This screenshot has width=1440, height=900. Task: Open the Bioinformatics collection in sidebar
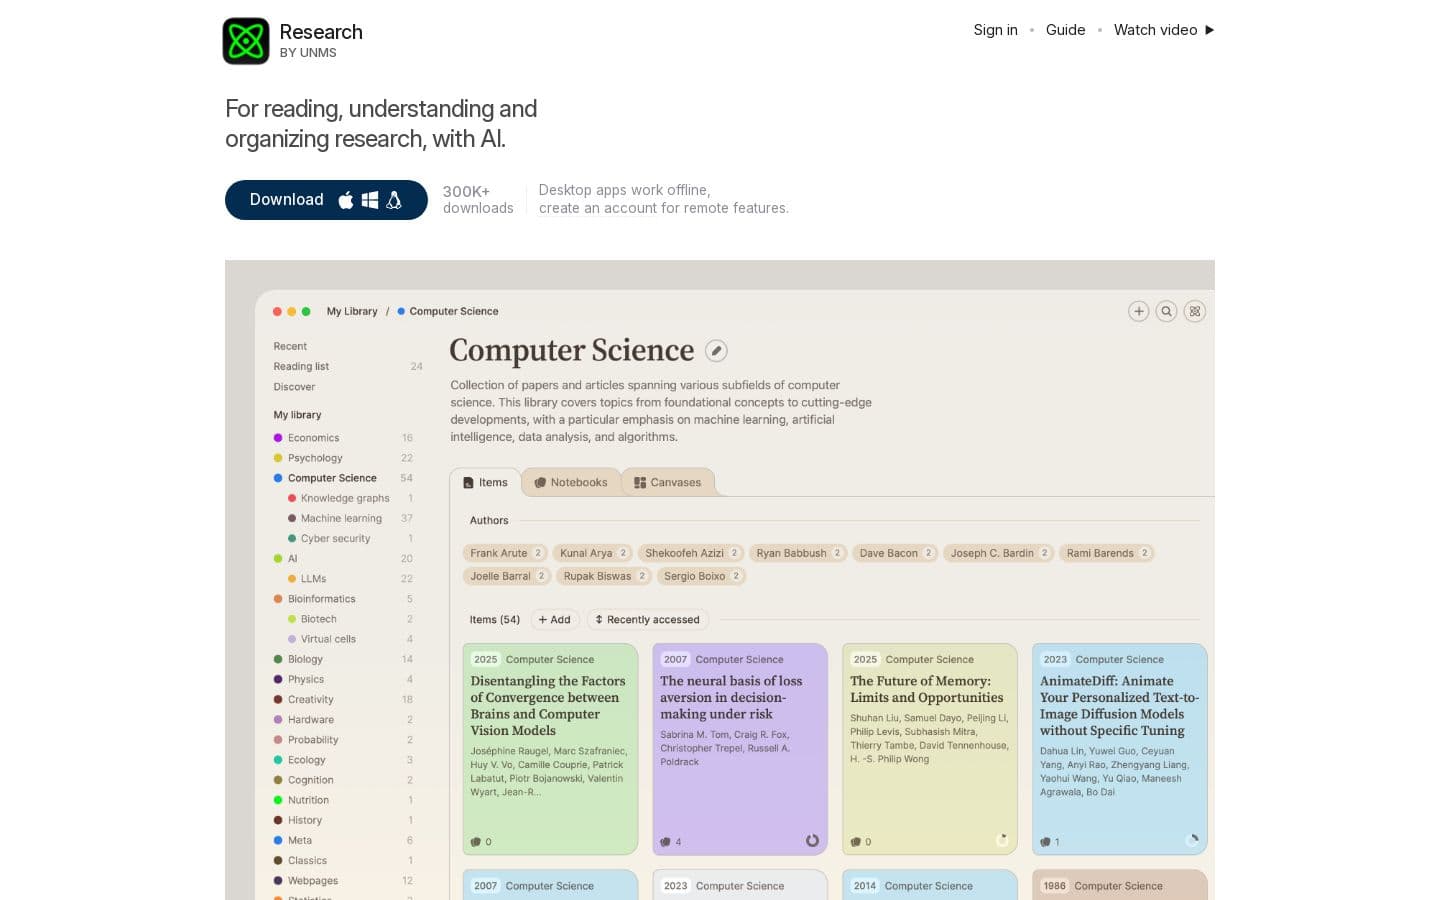(321, 599)
